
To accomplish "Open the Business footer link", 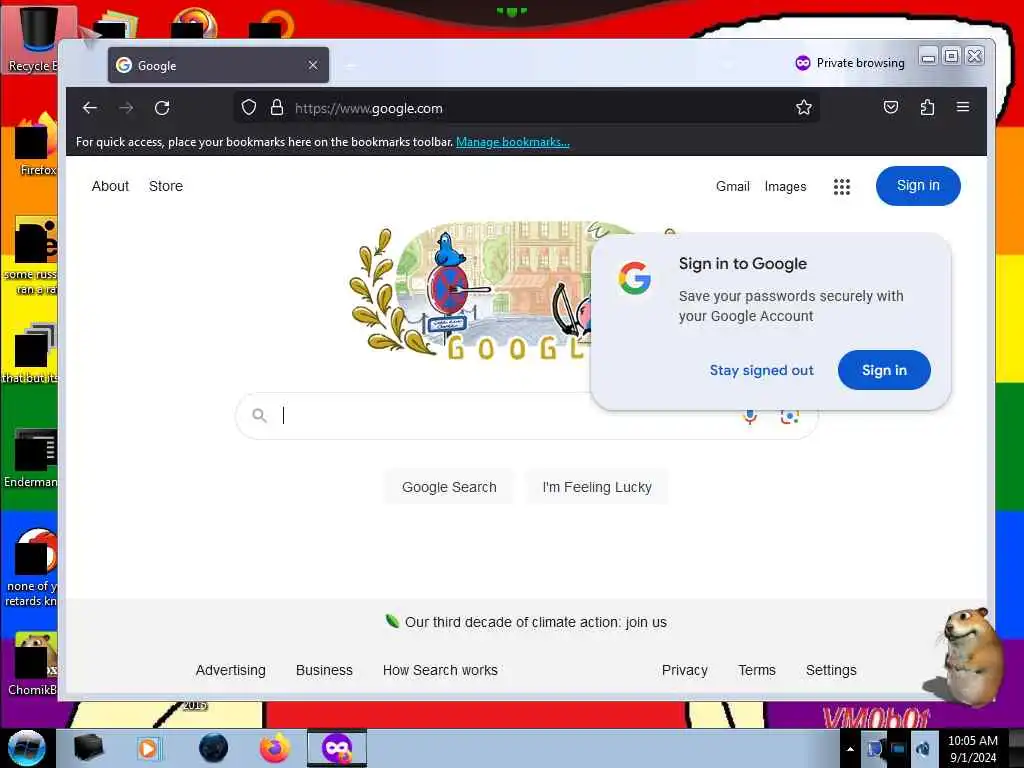I will pyautogui.click(x=324, y=670).
